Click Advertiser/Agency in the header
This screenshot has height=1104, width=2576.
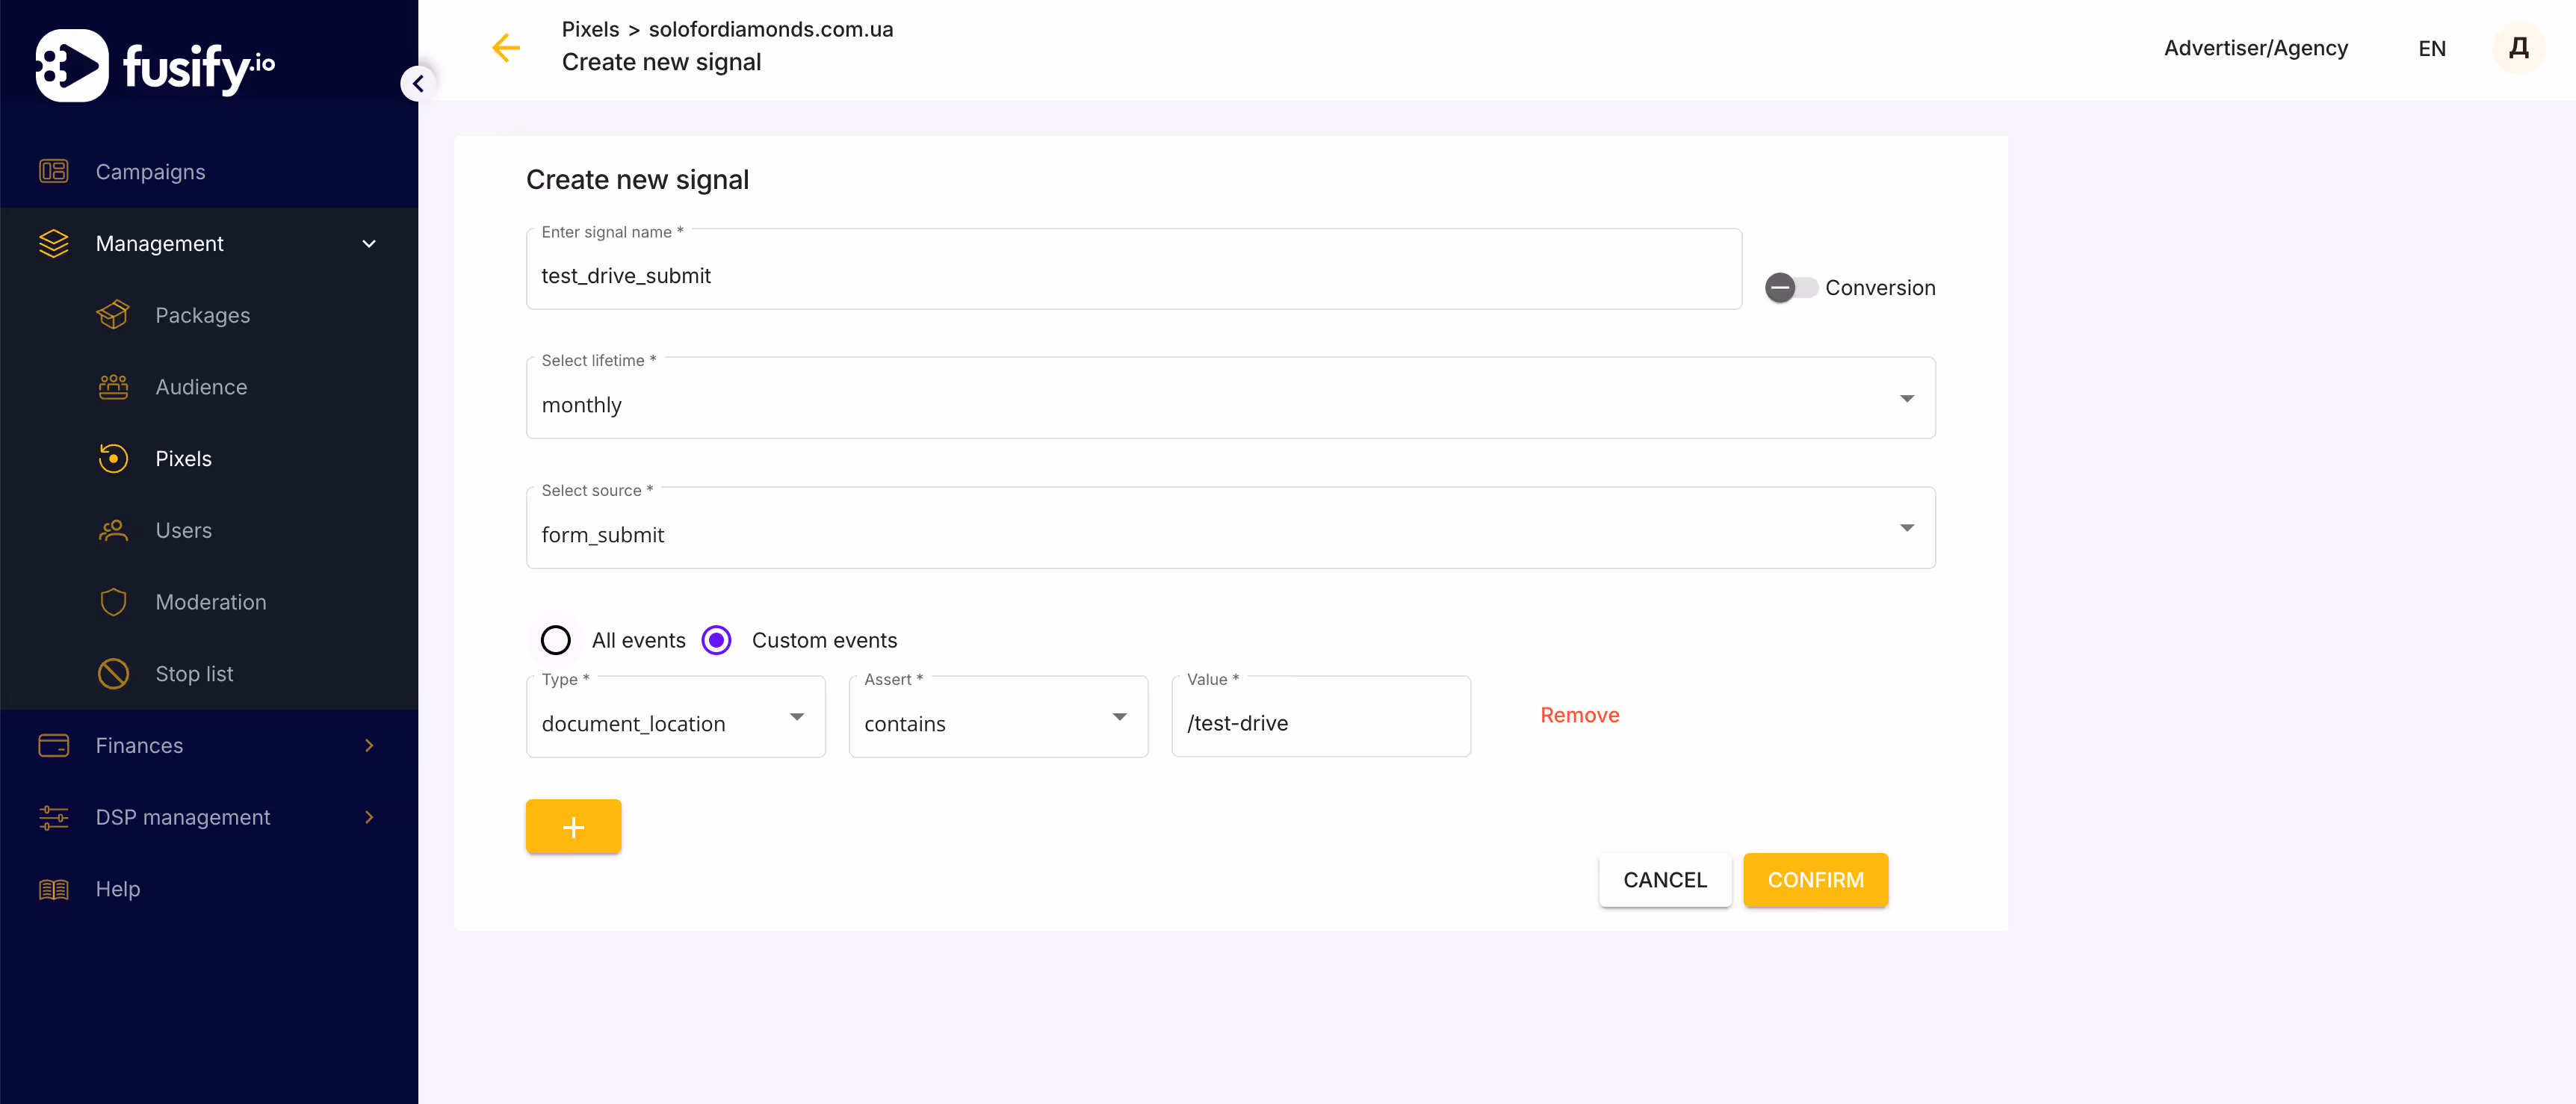click(x=2255, y=48)
